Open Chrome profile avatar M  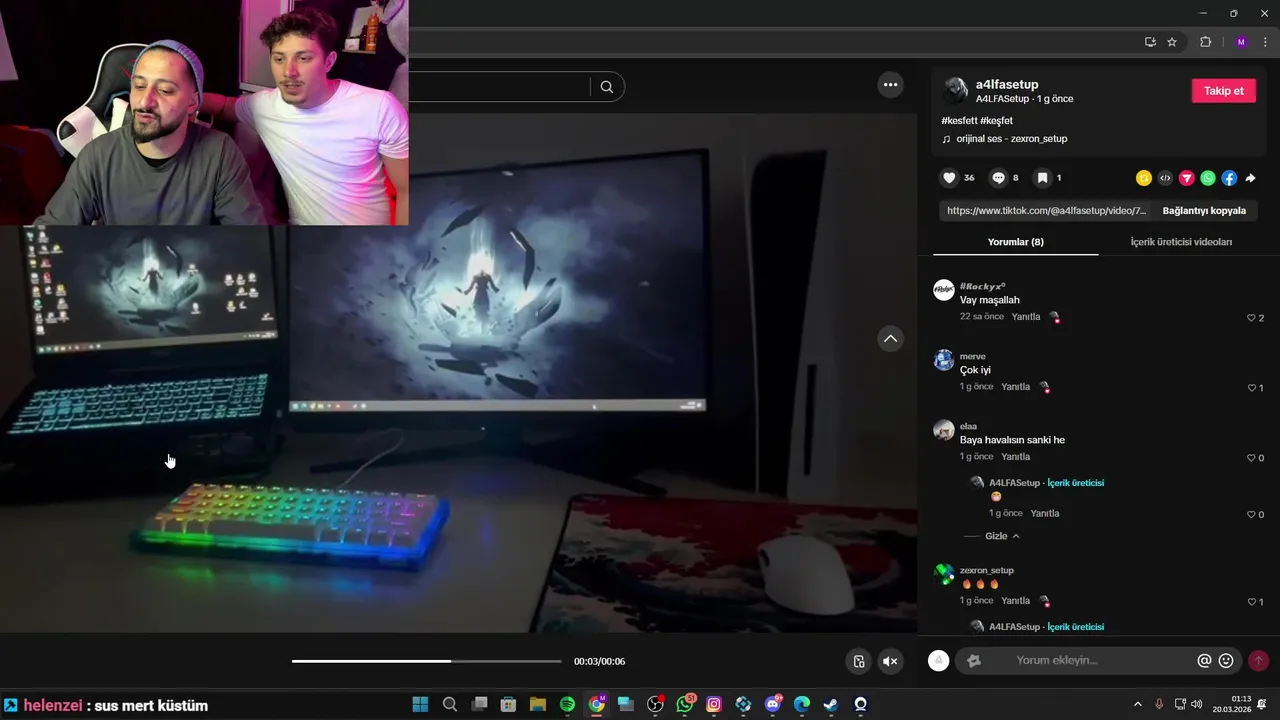tap(1241, 42)
